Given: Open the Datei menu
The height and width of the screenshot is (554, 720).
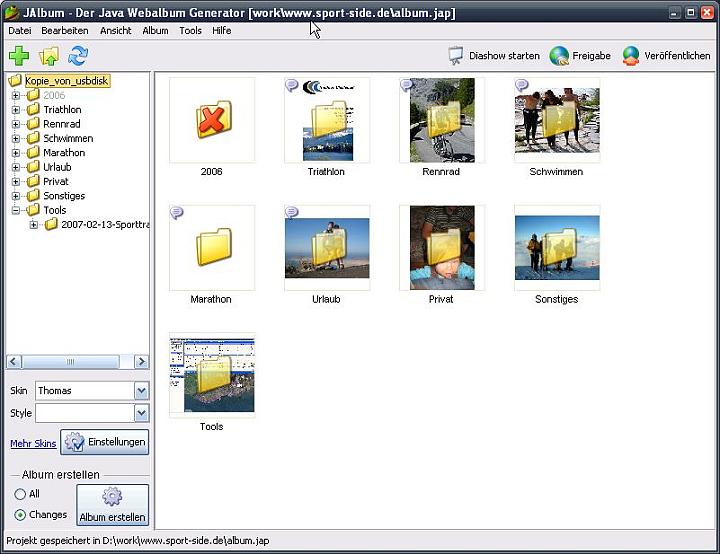Looking at the screenshot, I should pos(20,31).
